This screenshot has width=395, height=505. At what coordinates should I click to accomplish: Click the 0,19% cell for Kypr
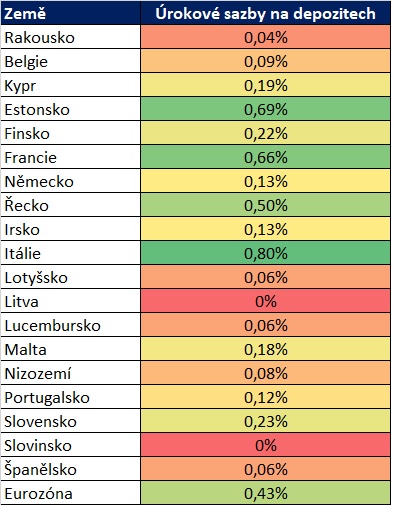click(265, 85)
